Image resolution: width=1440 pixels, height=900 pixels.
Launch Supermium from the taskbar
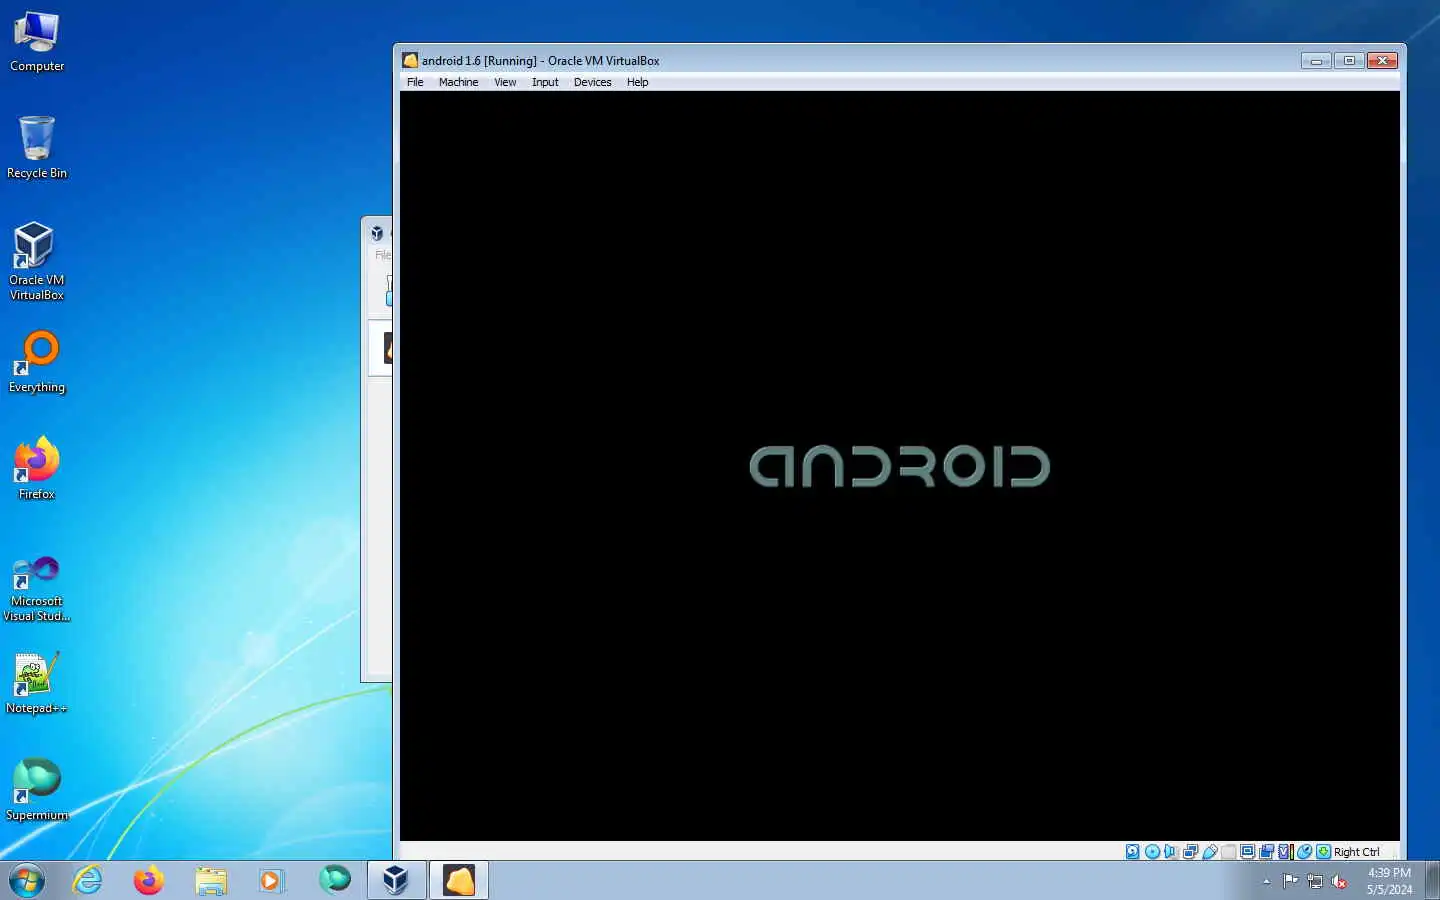334,880
